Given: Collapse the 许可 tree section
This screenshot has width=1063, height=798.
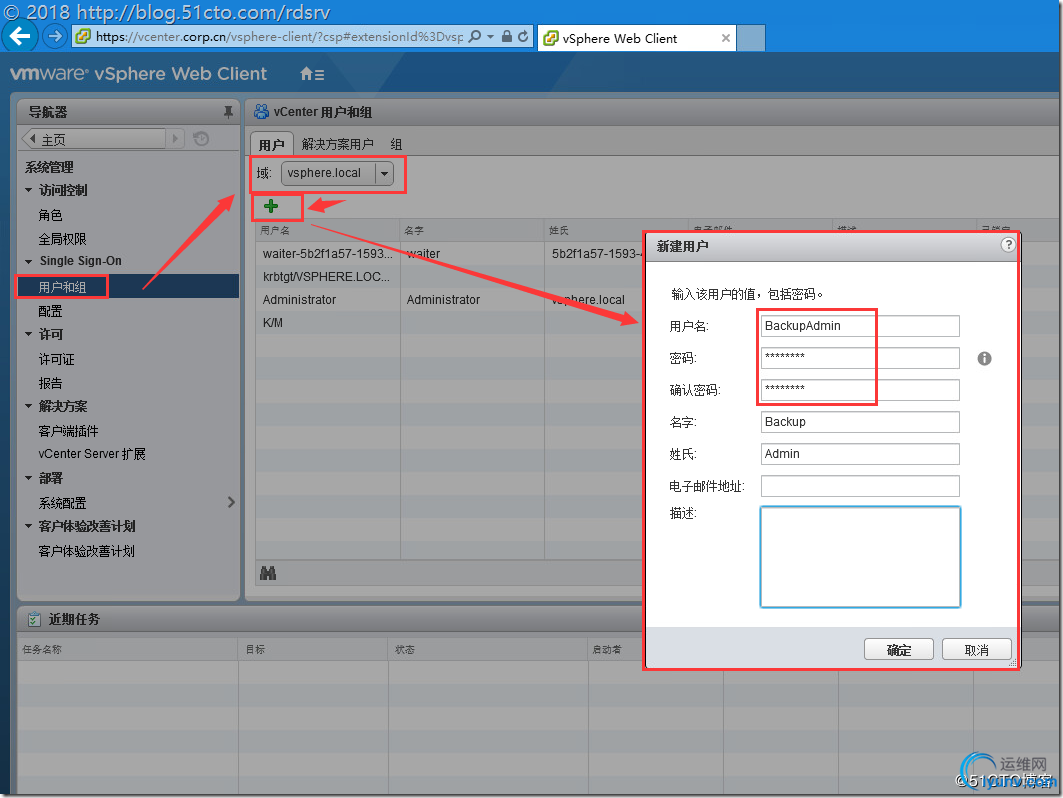Looking at the screenshot, I should pos(28,334).
